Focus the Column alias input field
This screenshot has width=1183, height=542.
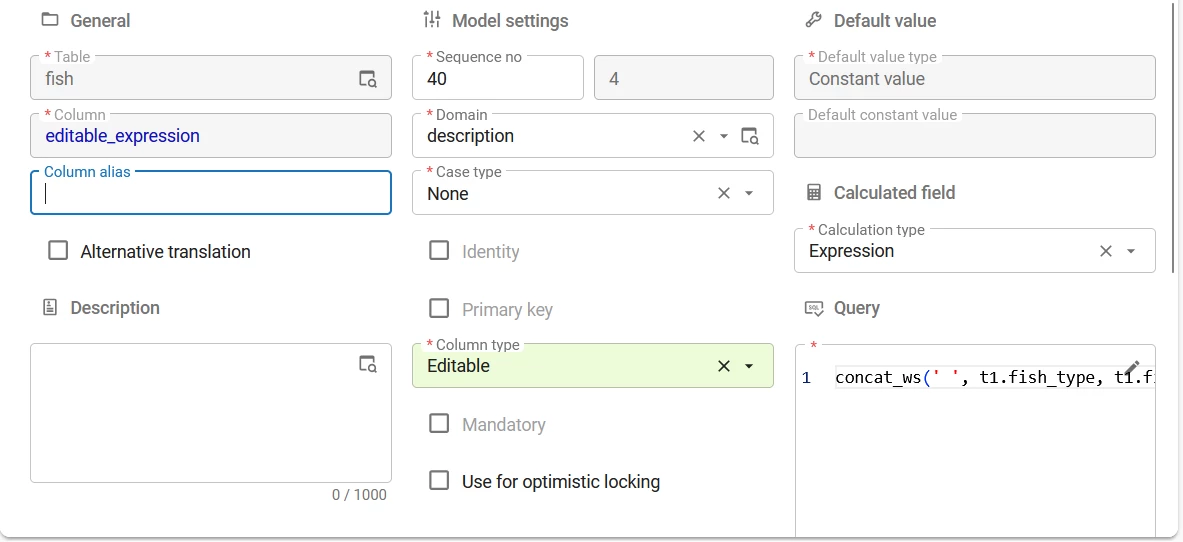(210, 194)
